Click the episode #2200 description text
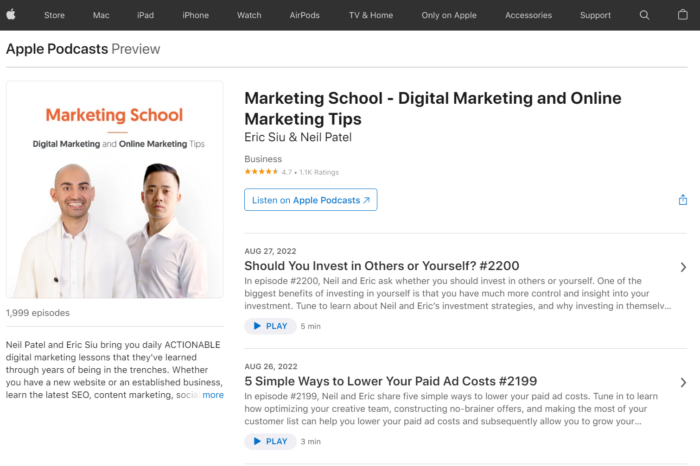 458,293
